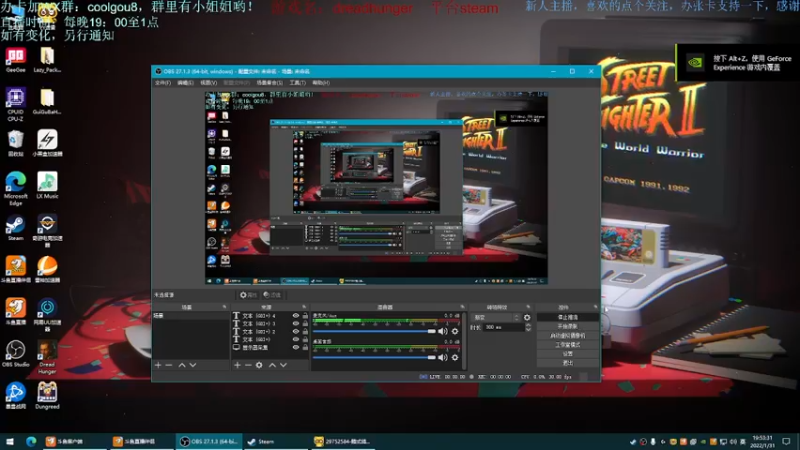Adjust the desktop audio volume slider
This screenshot has width=800, height=450.
[374, 358]
